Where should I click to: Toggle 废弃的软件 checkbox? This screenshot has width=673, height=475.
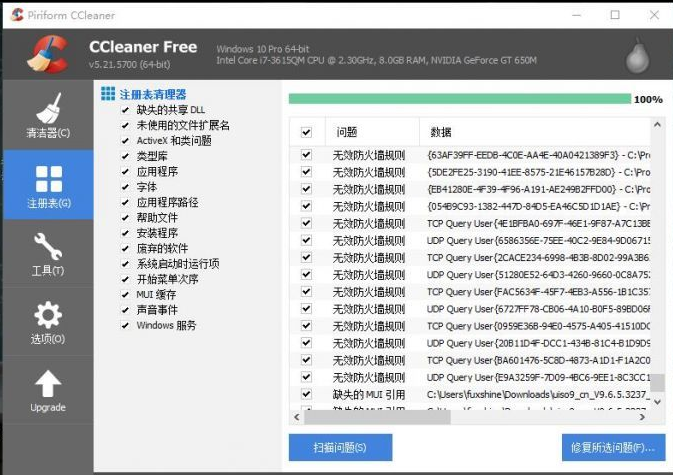(125, 248)
